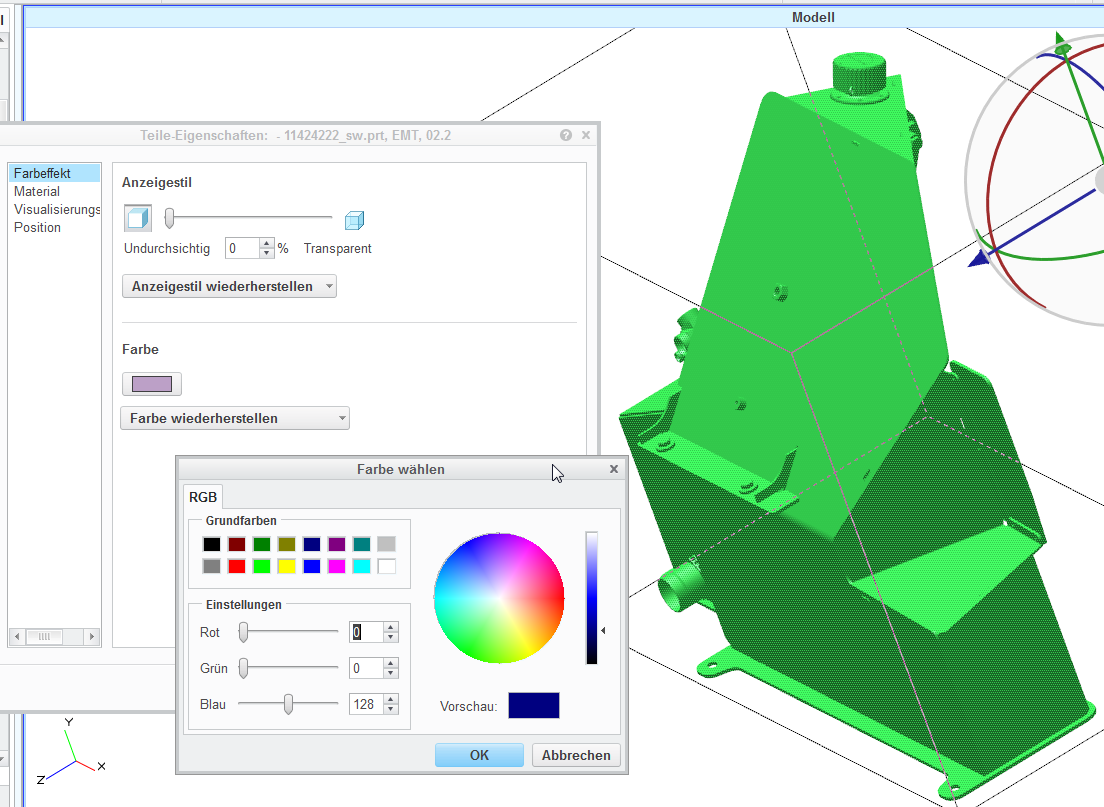The width and height of the screenshot is (1104, 807).
Task: Open help for the Teile-Eigenschaften dialog
Action: click(566, 135)
